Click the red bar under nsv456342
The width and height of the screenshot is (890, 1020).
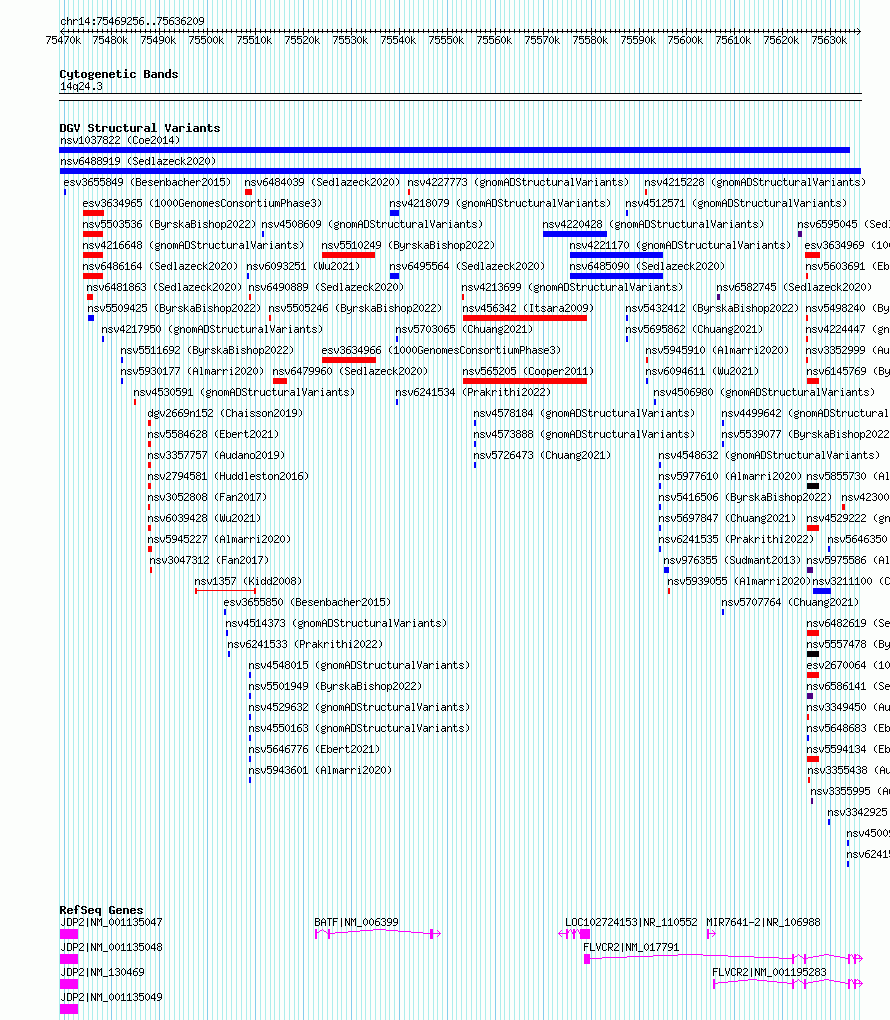pos(525,318)
